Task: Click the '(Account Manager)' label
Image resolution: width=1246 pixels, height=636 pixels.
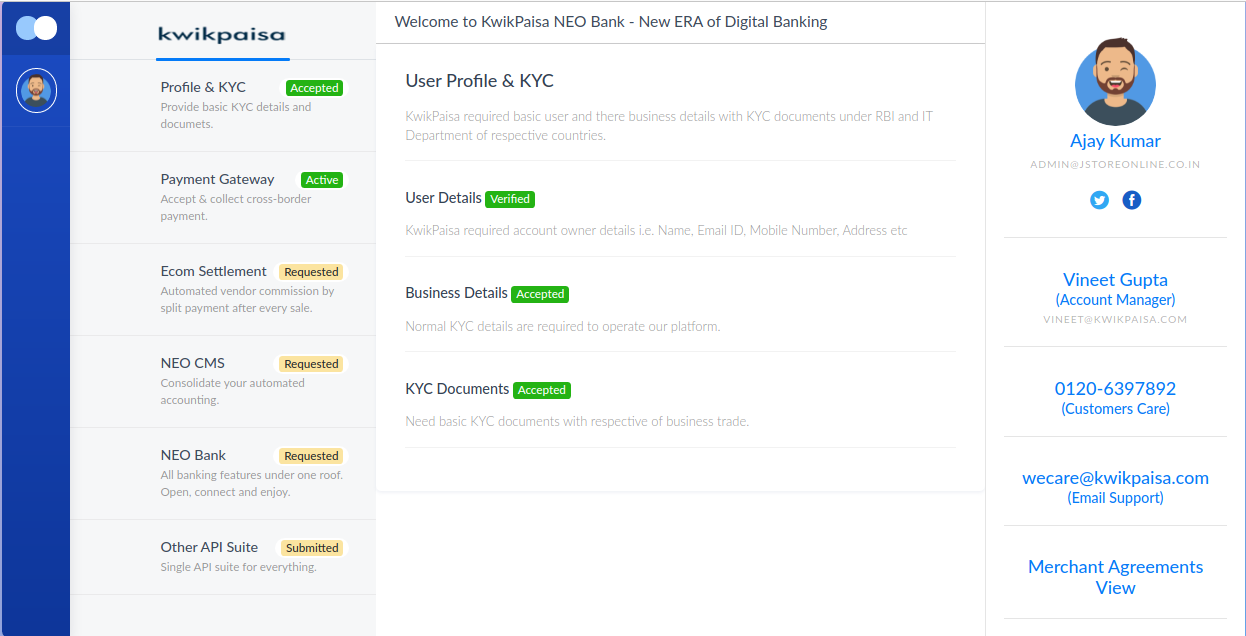Action: click(1115, 300)
